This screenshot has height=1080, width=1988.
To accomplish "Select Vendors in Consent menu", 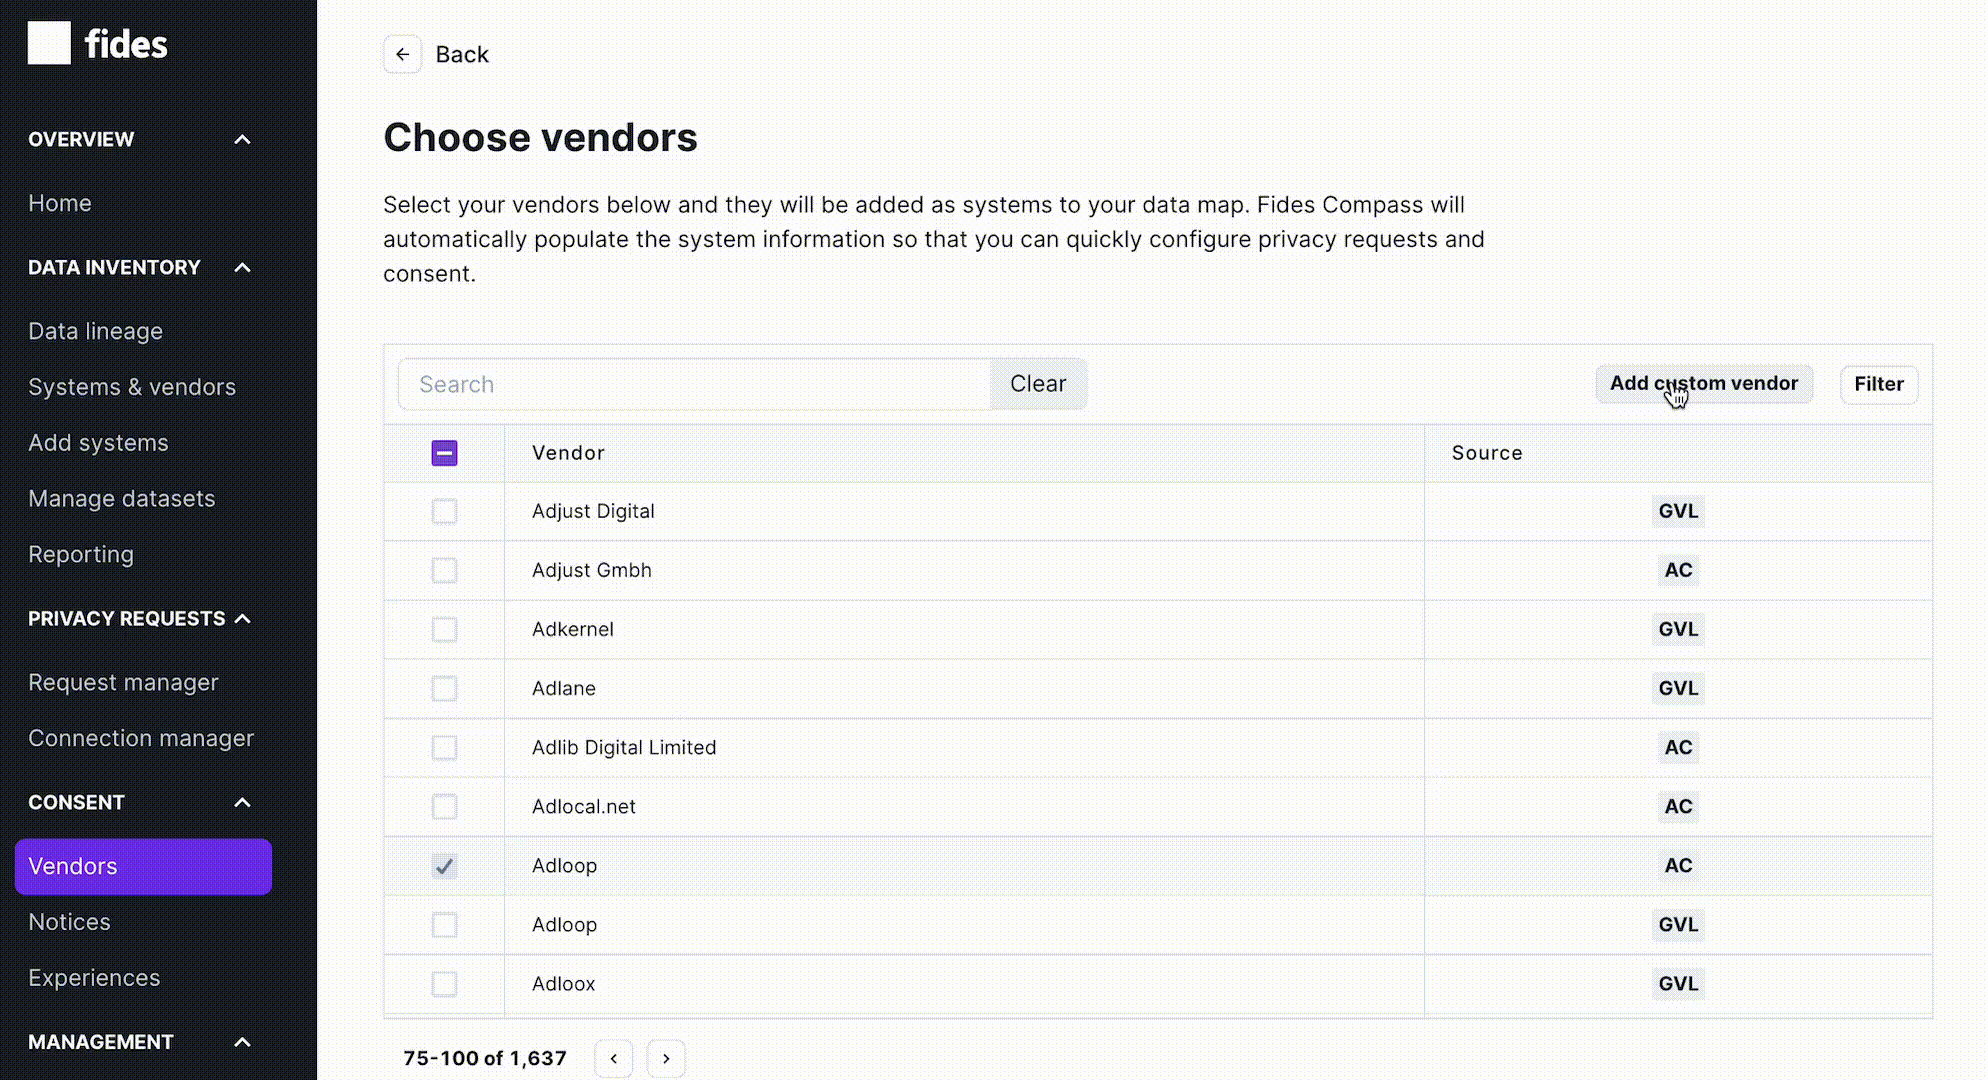I will (x=143, y=867).
